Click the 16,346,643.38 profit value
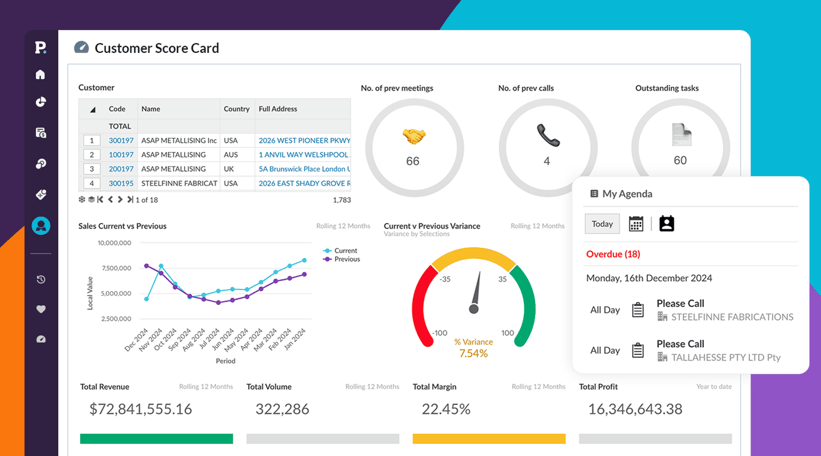Image resolution: width=821 pixels, height=456 pixels. pyautogui.click(x=635, y=409)
